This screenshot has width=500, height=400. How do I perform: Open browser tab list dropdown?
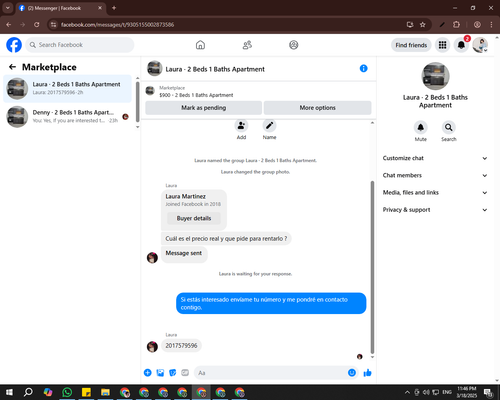pyautogui.click(x=7, y=8)
